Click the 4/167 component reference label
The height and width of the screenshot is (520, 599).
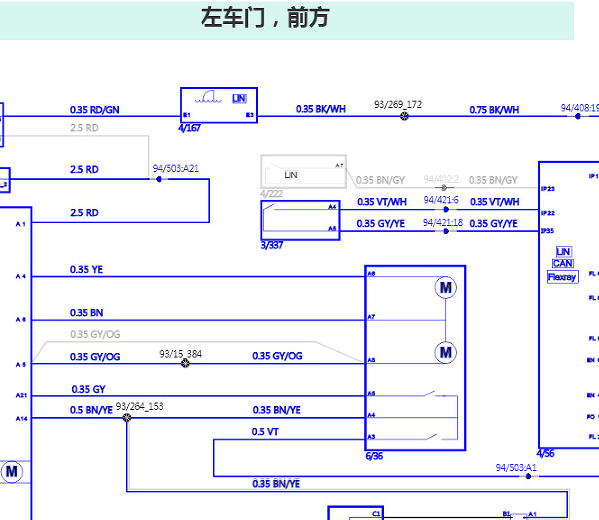click(189, 128)
